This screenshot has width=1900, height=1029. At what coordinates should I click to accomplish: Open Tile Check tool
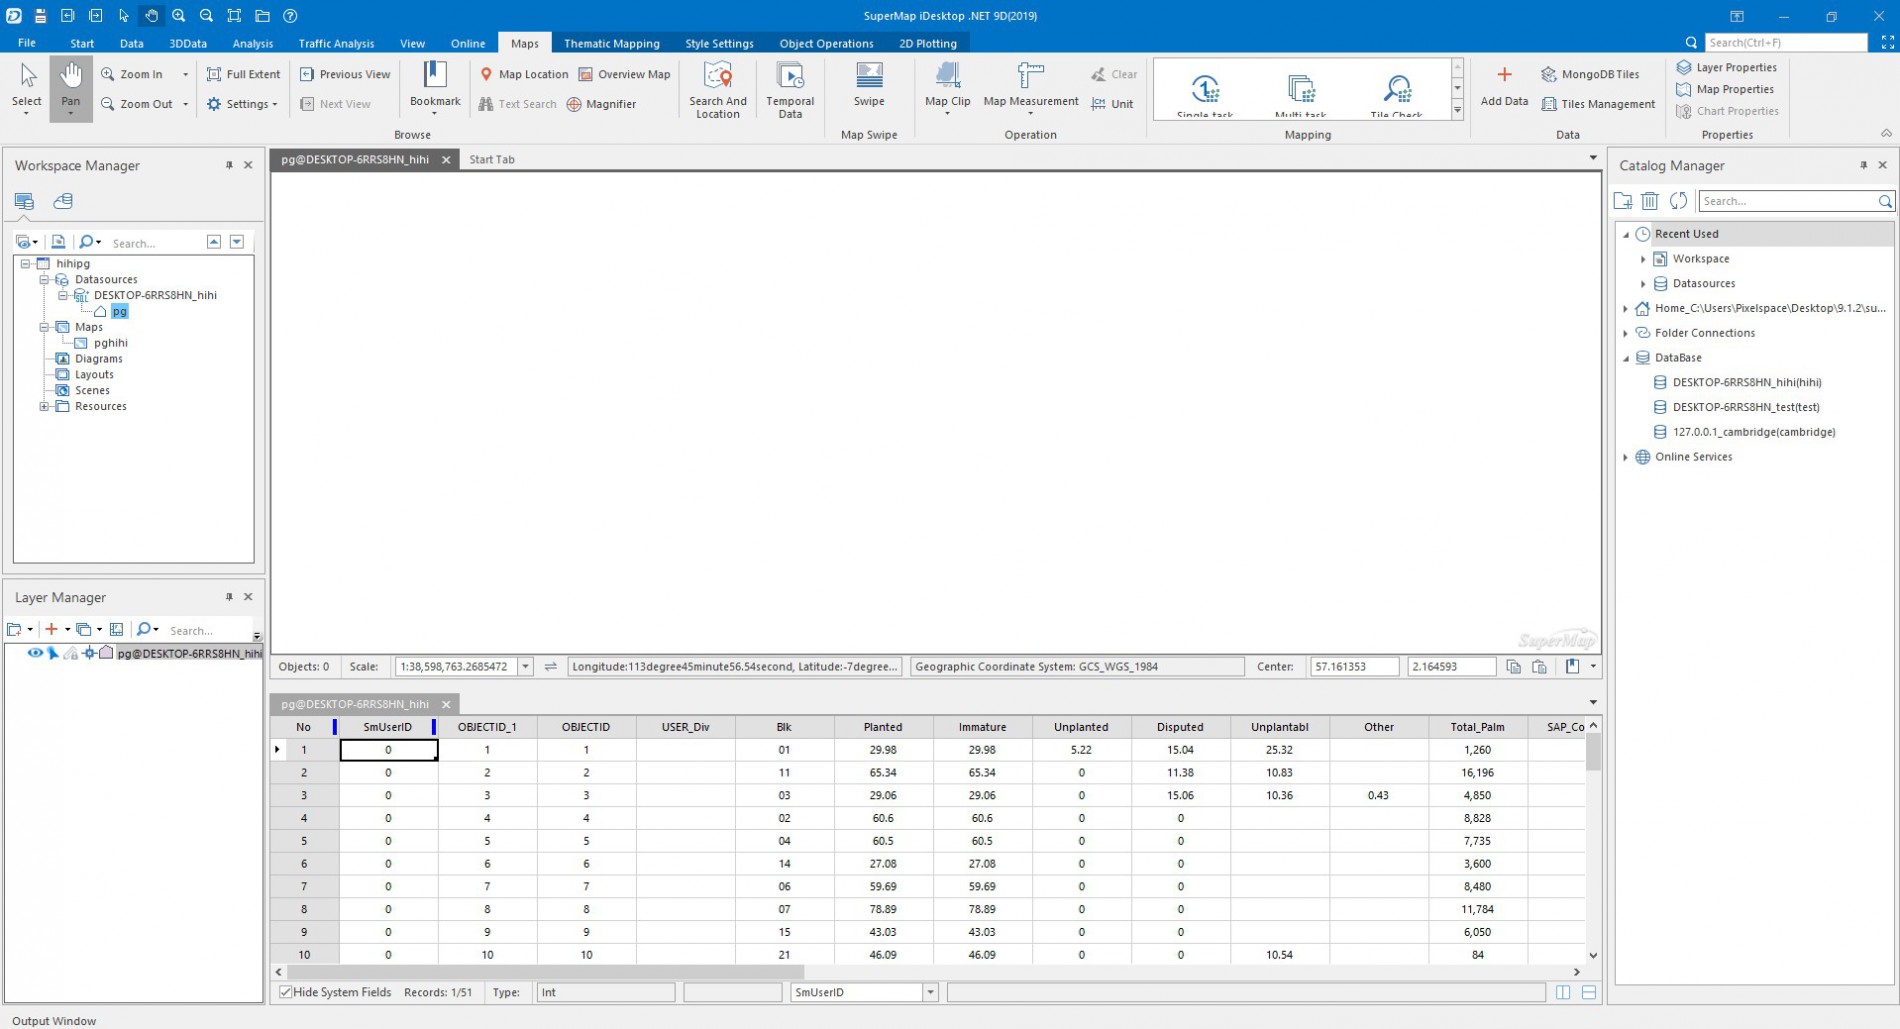[x=1396, y=93]
